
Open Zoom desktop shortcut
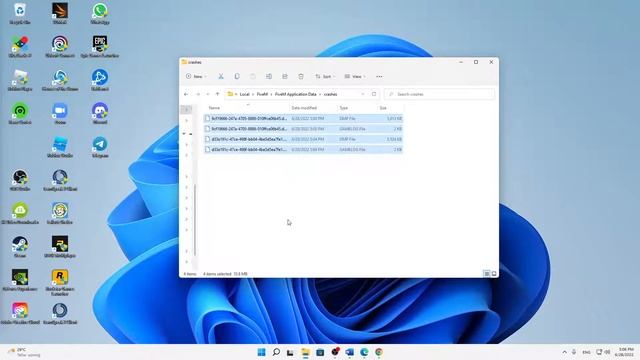60,113
